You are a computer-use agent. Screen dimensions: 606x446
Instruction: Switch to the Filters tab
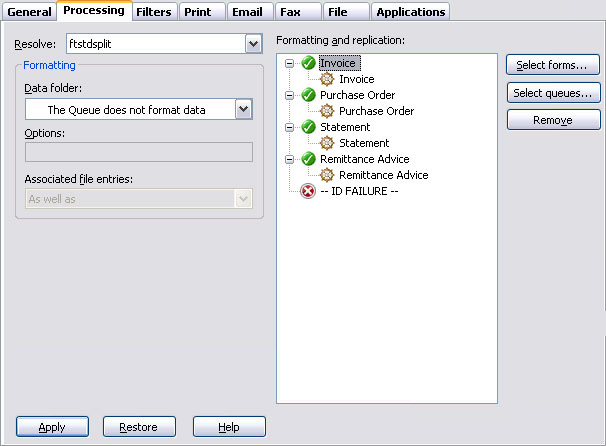pyautogui.click(x=153, y=12)
